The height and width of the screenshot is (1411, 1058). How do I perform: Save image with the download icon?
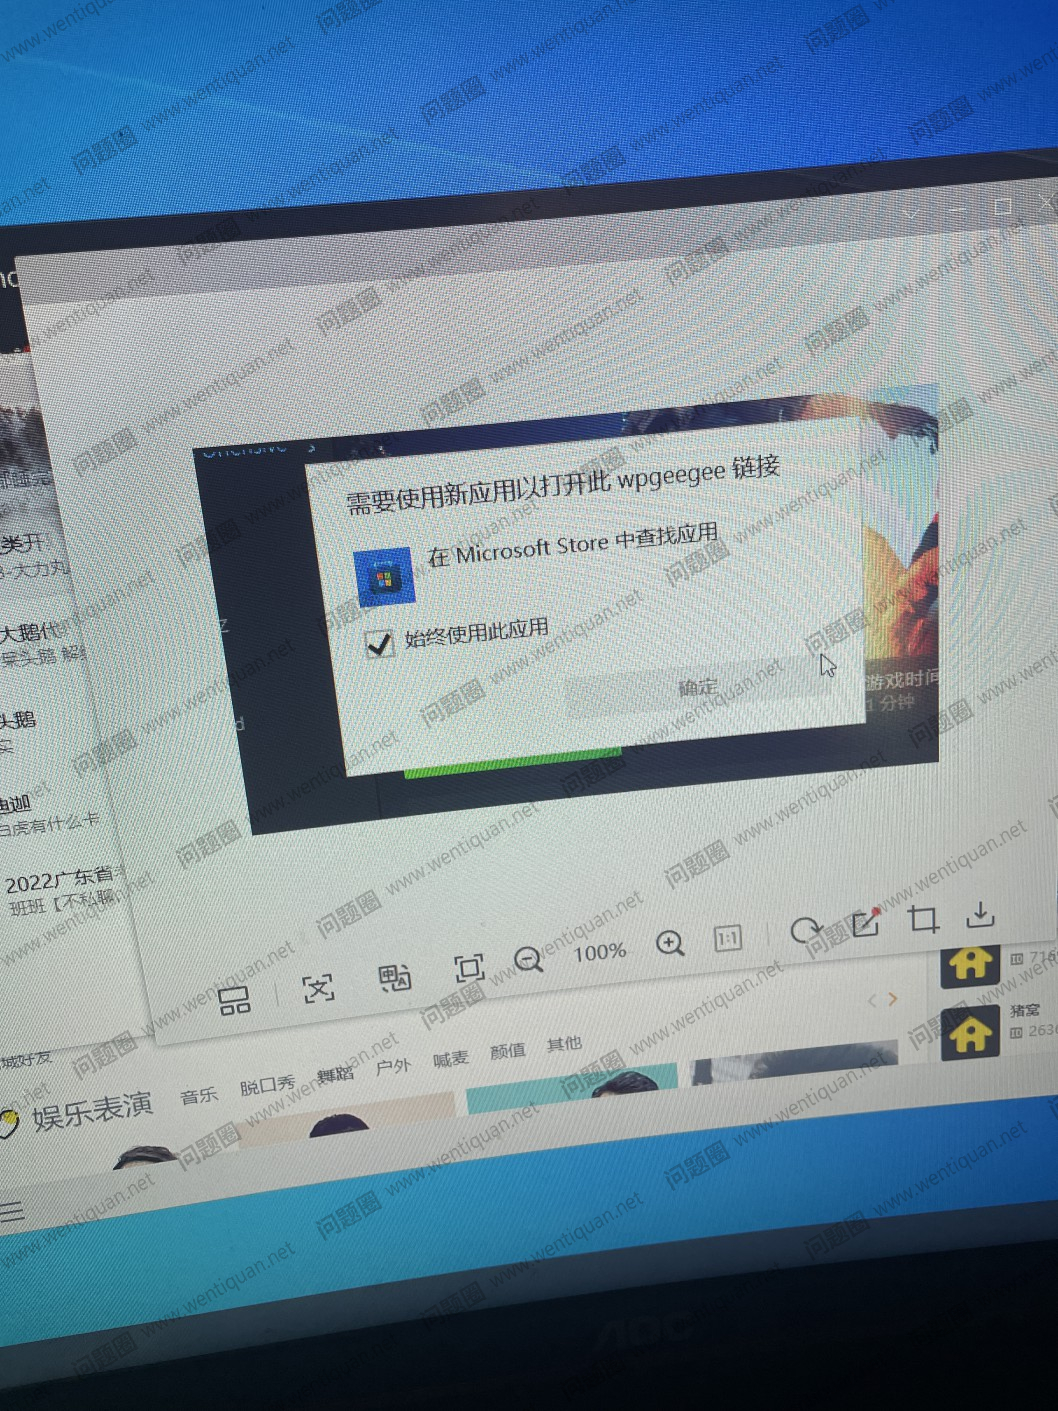pos(980,913)
